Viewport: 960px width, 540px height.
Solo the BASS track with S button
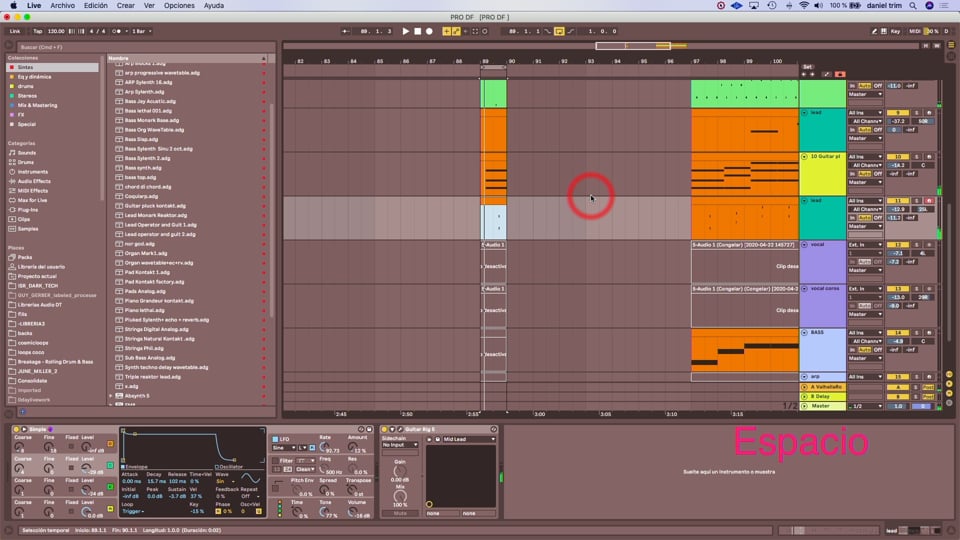(x=917, y=333)
